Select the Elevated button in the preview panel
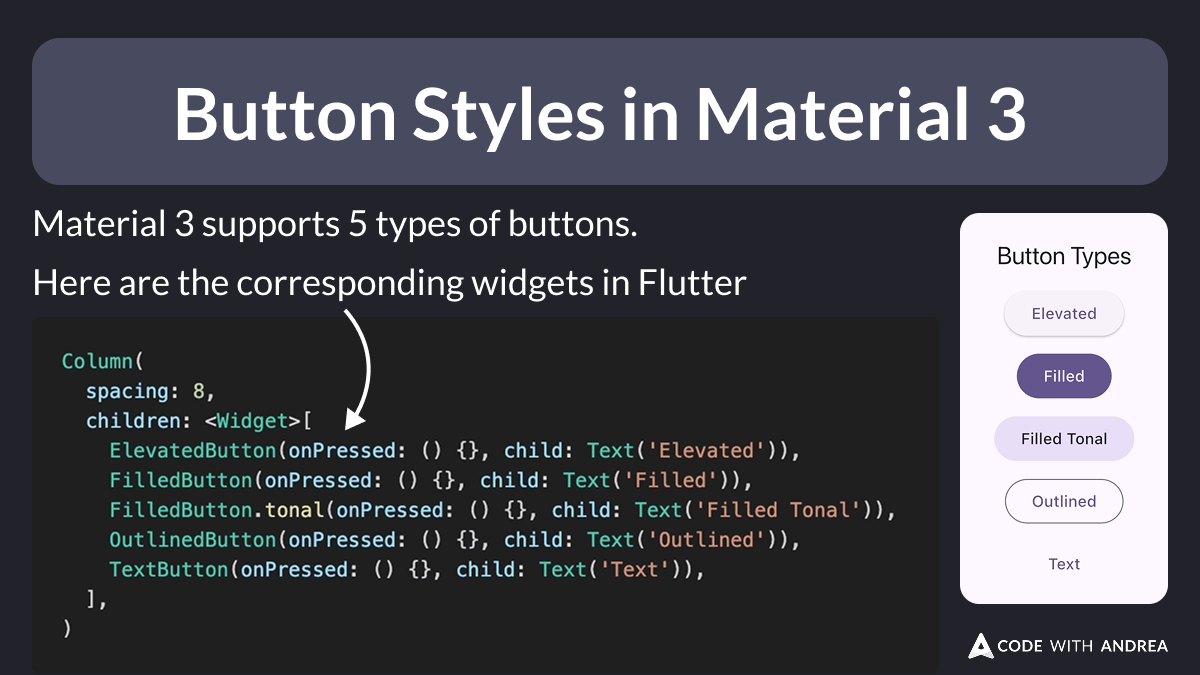Image resolution: width=1200 pixels, height=675 pixels. [1064, 313]
